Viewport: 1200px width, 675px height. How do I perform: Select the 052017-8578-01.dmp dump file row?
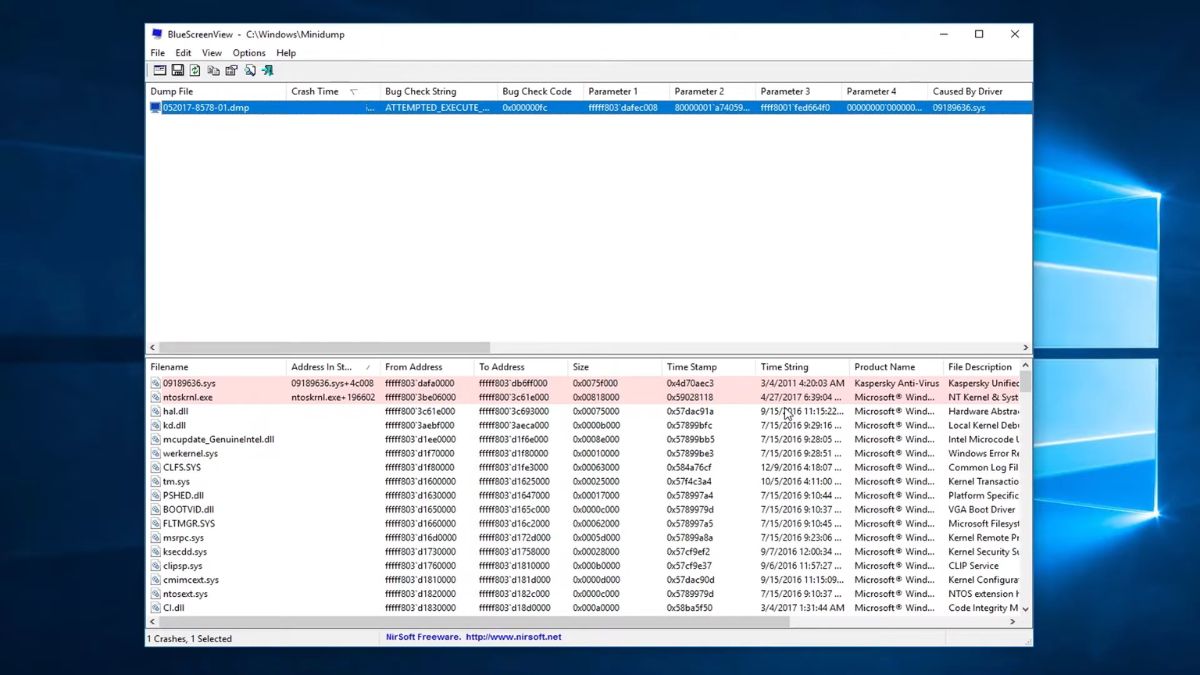pos(589,107)
